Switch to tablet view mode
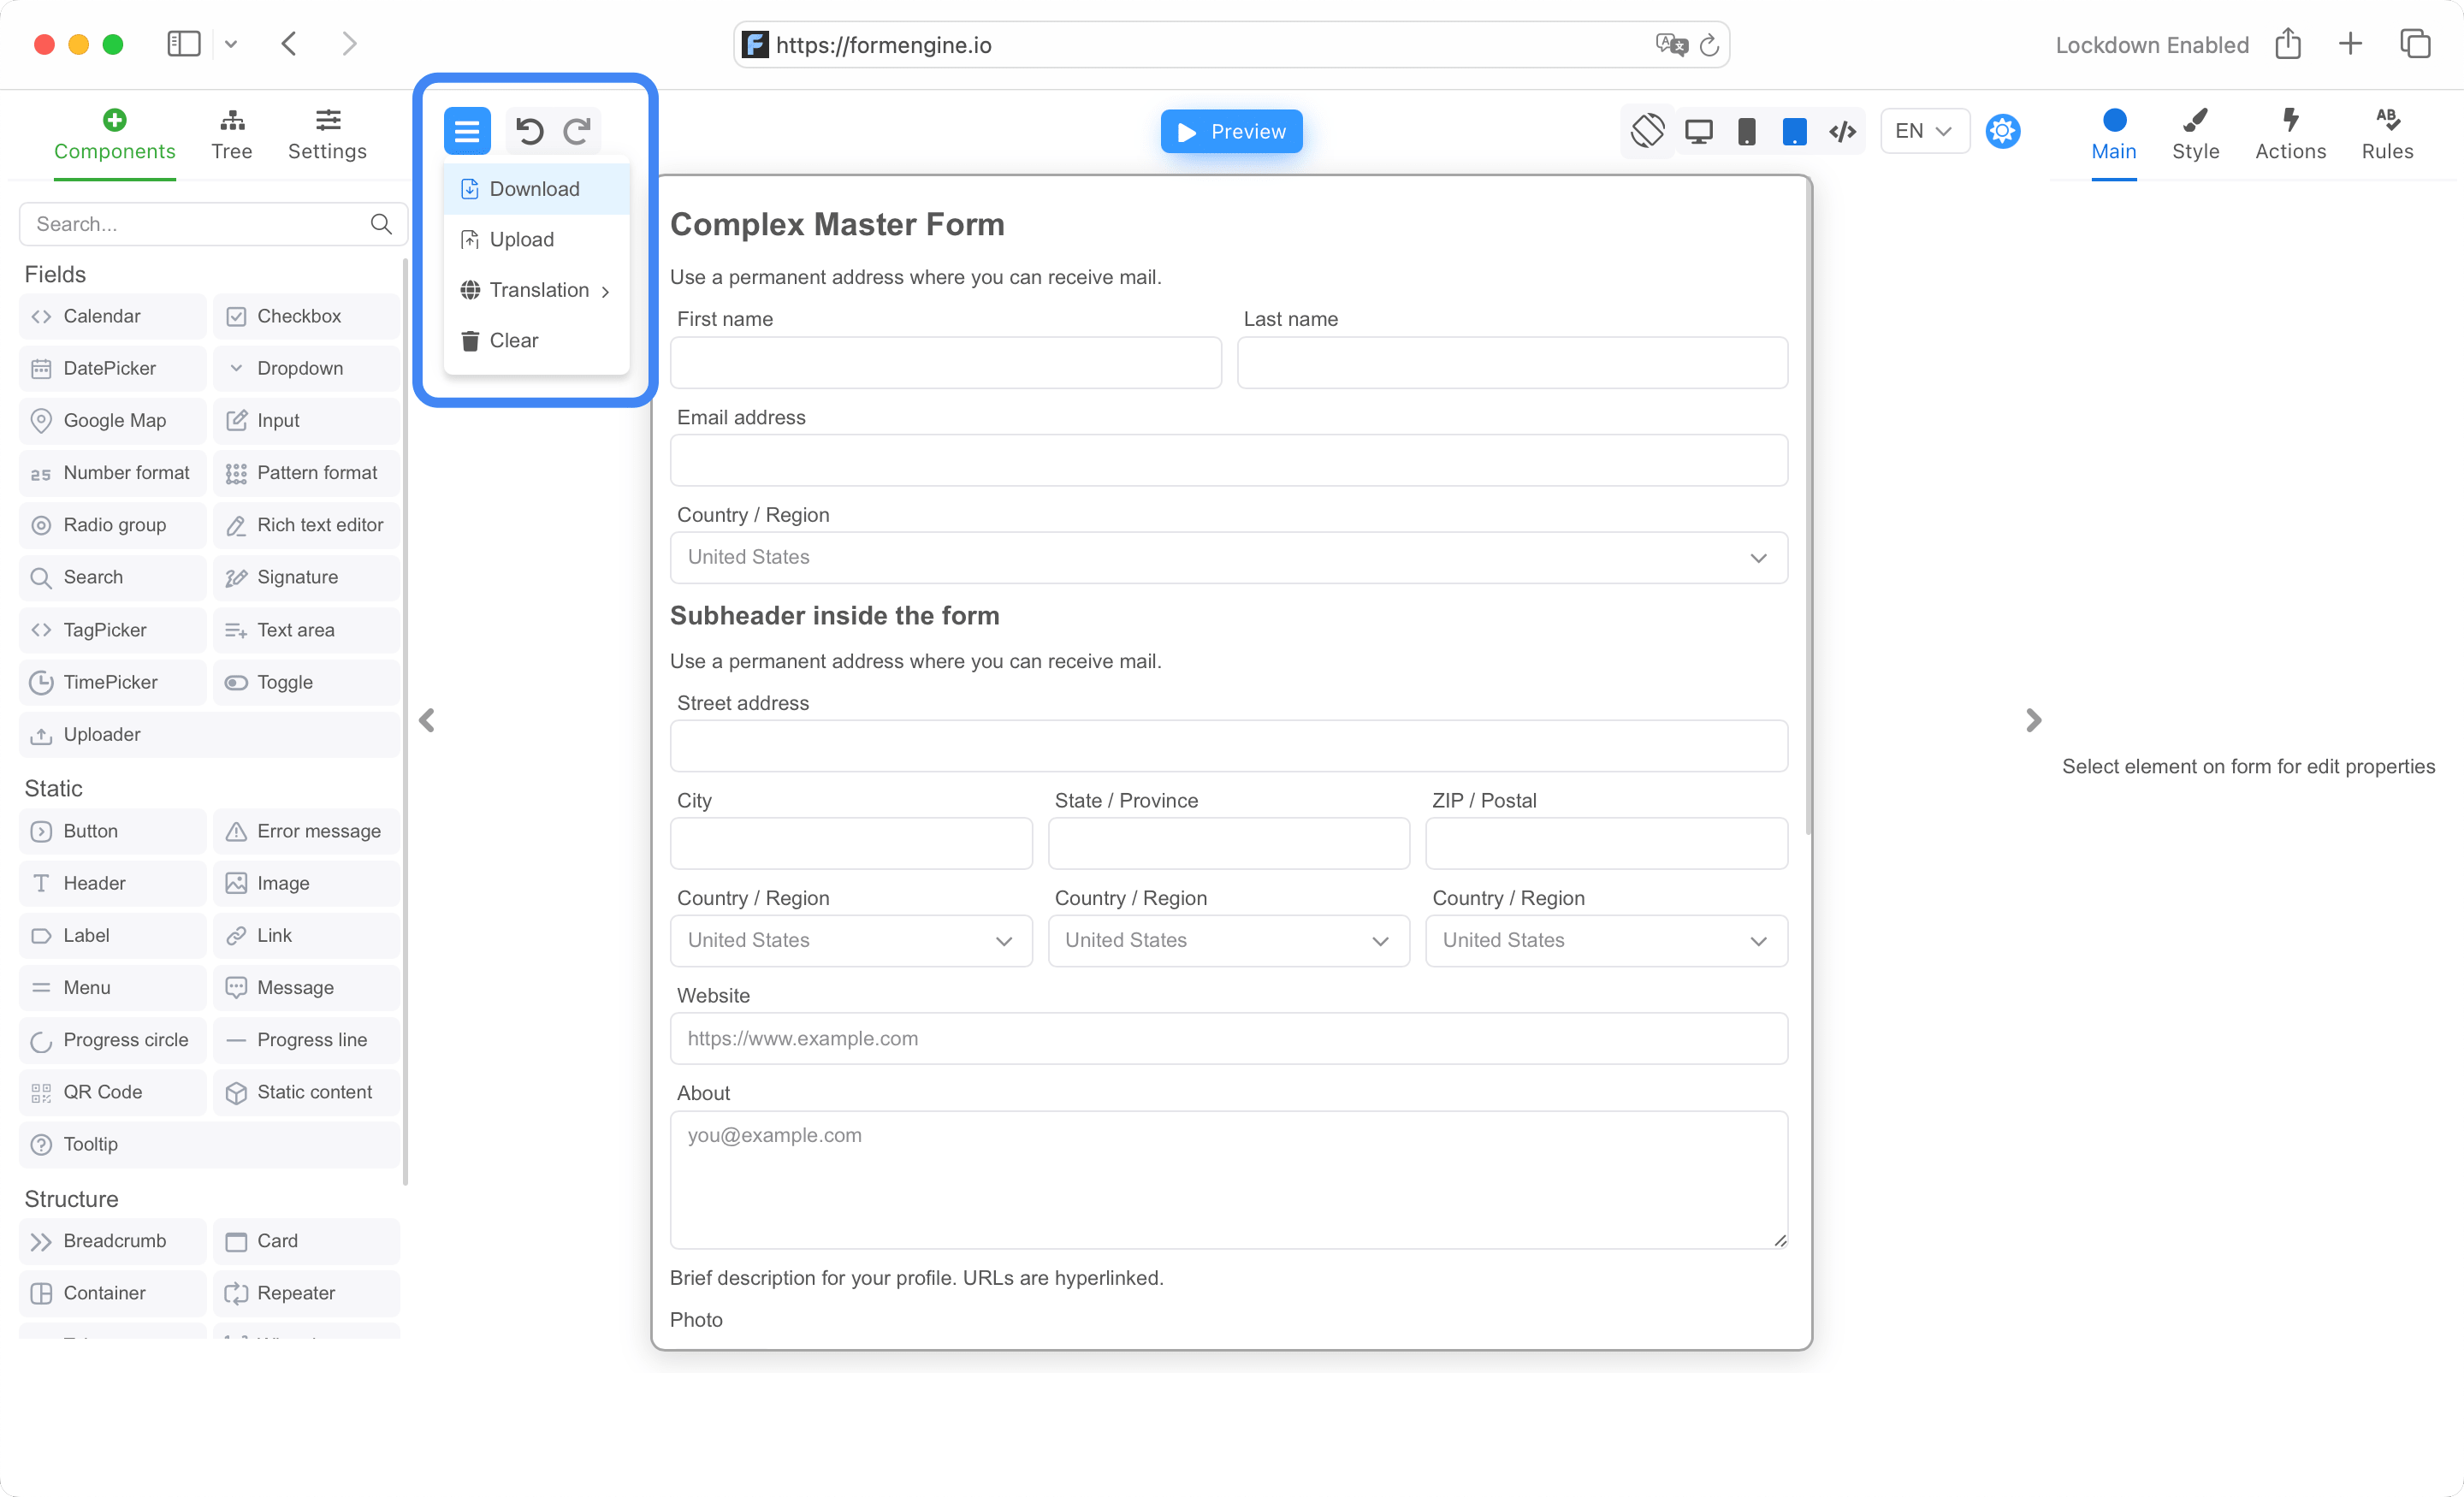The width and height of the screenshot is (2464, 1497). (1794, 131)
